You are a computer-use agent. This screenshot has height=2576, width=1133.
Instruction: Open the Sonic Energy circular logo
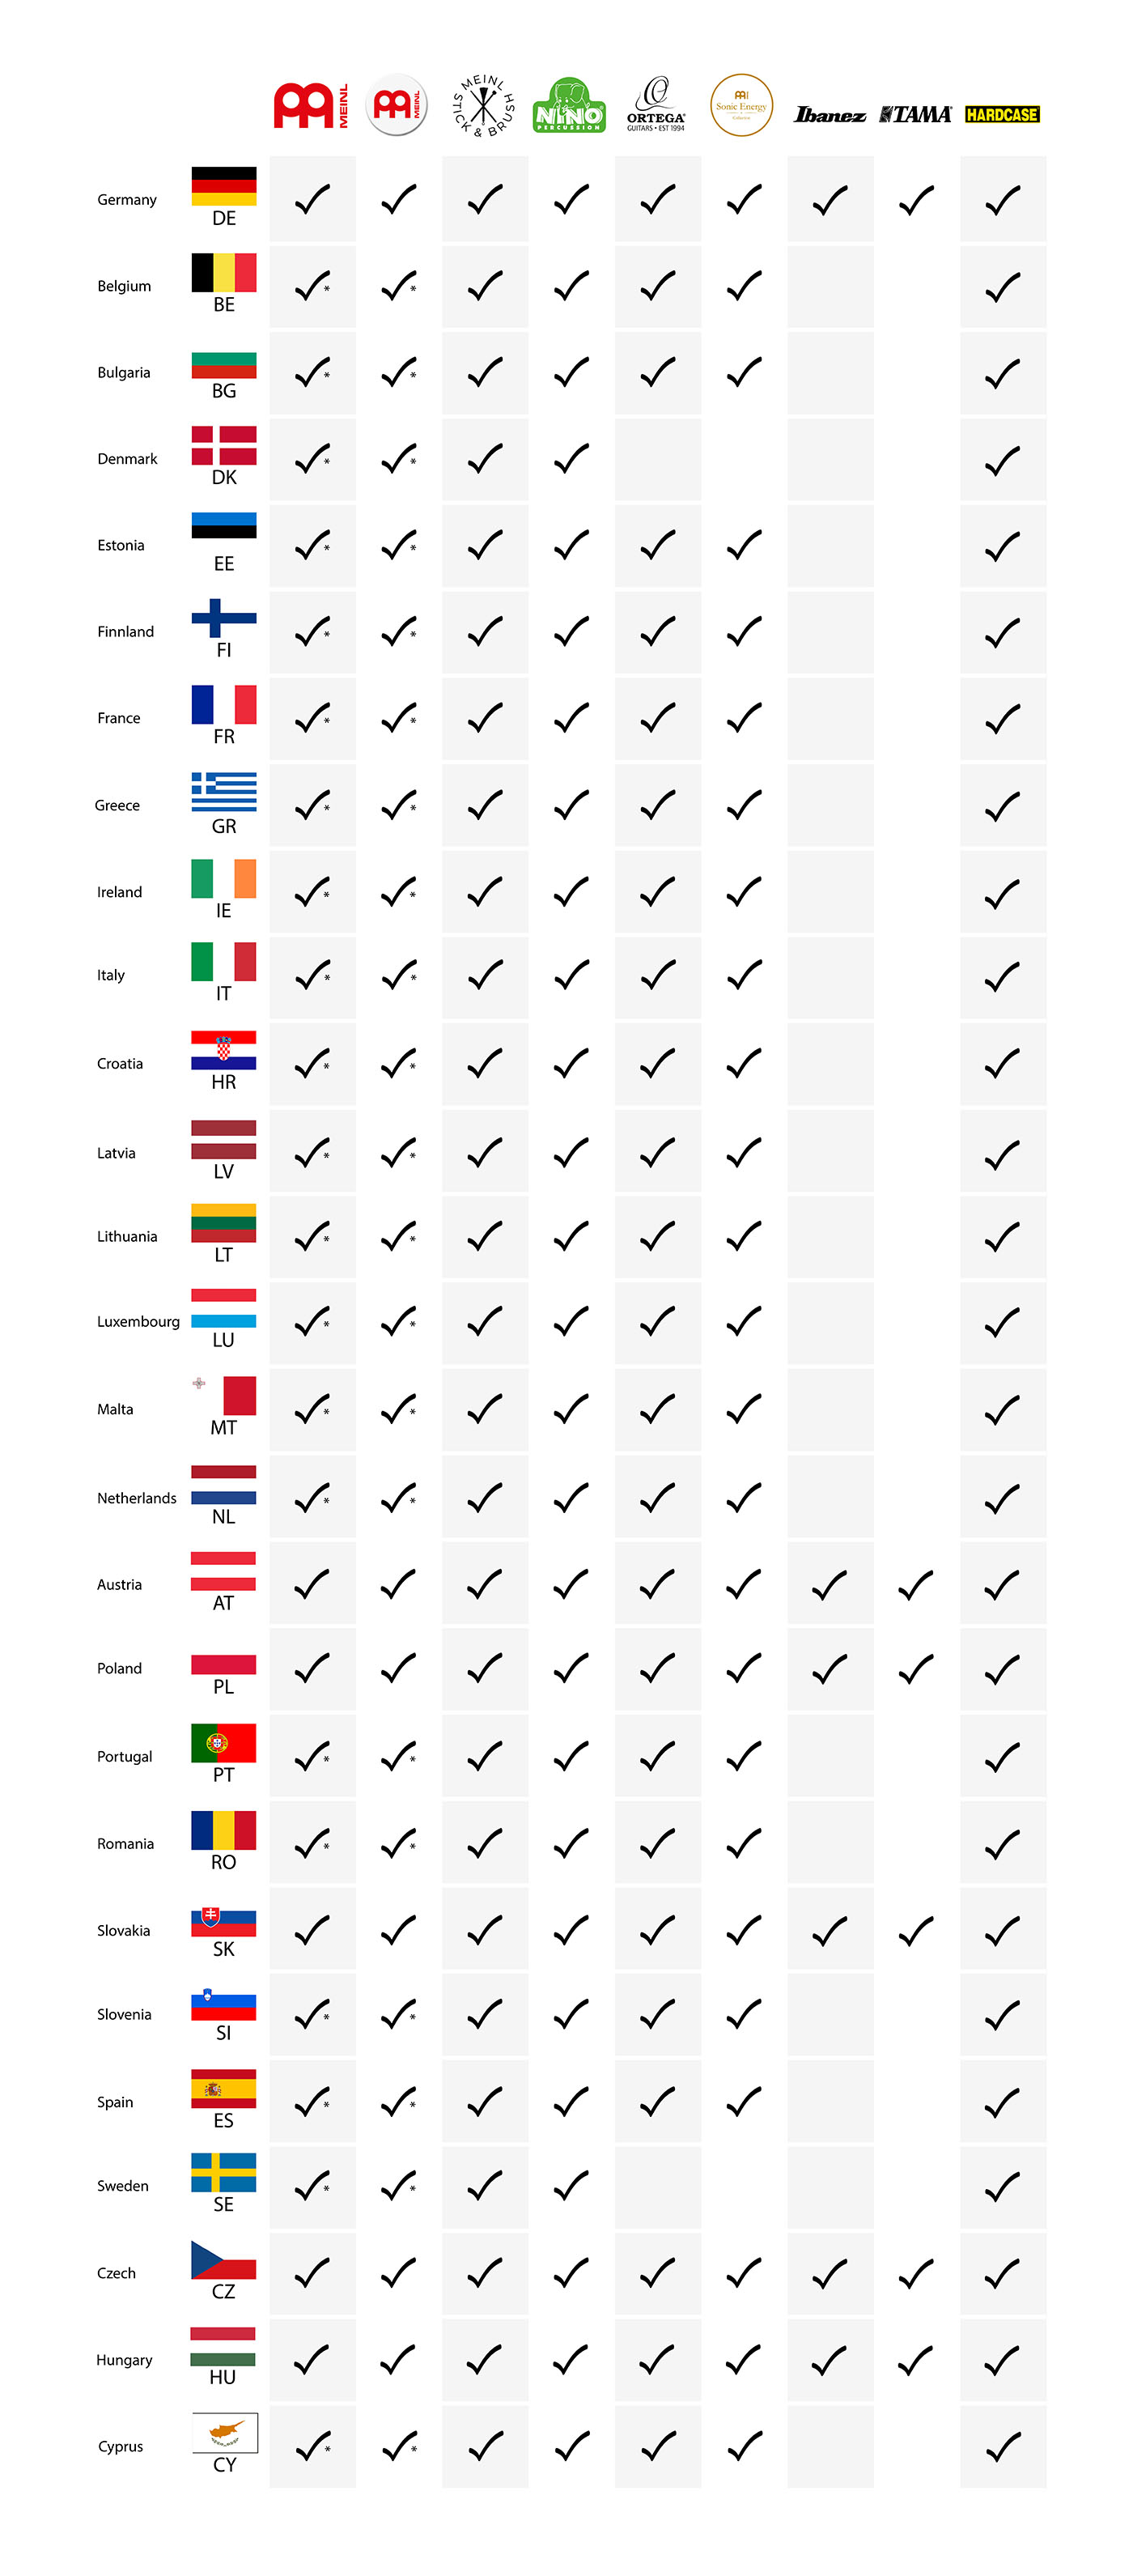point(741,105)
